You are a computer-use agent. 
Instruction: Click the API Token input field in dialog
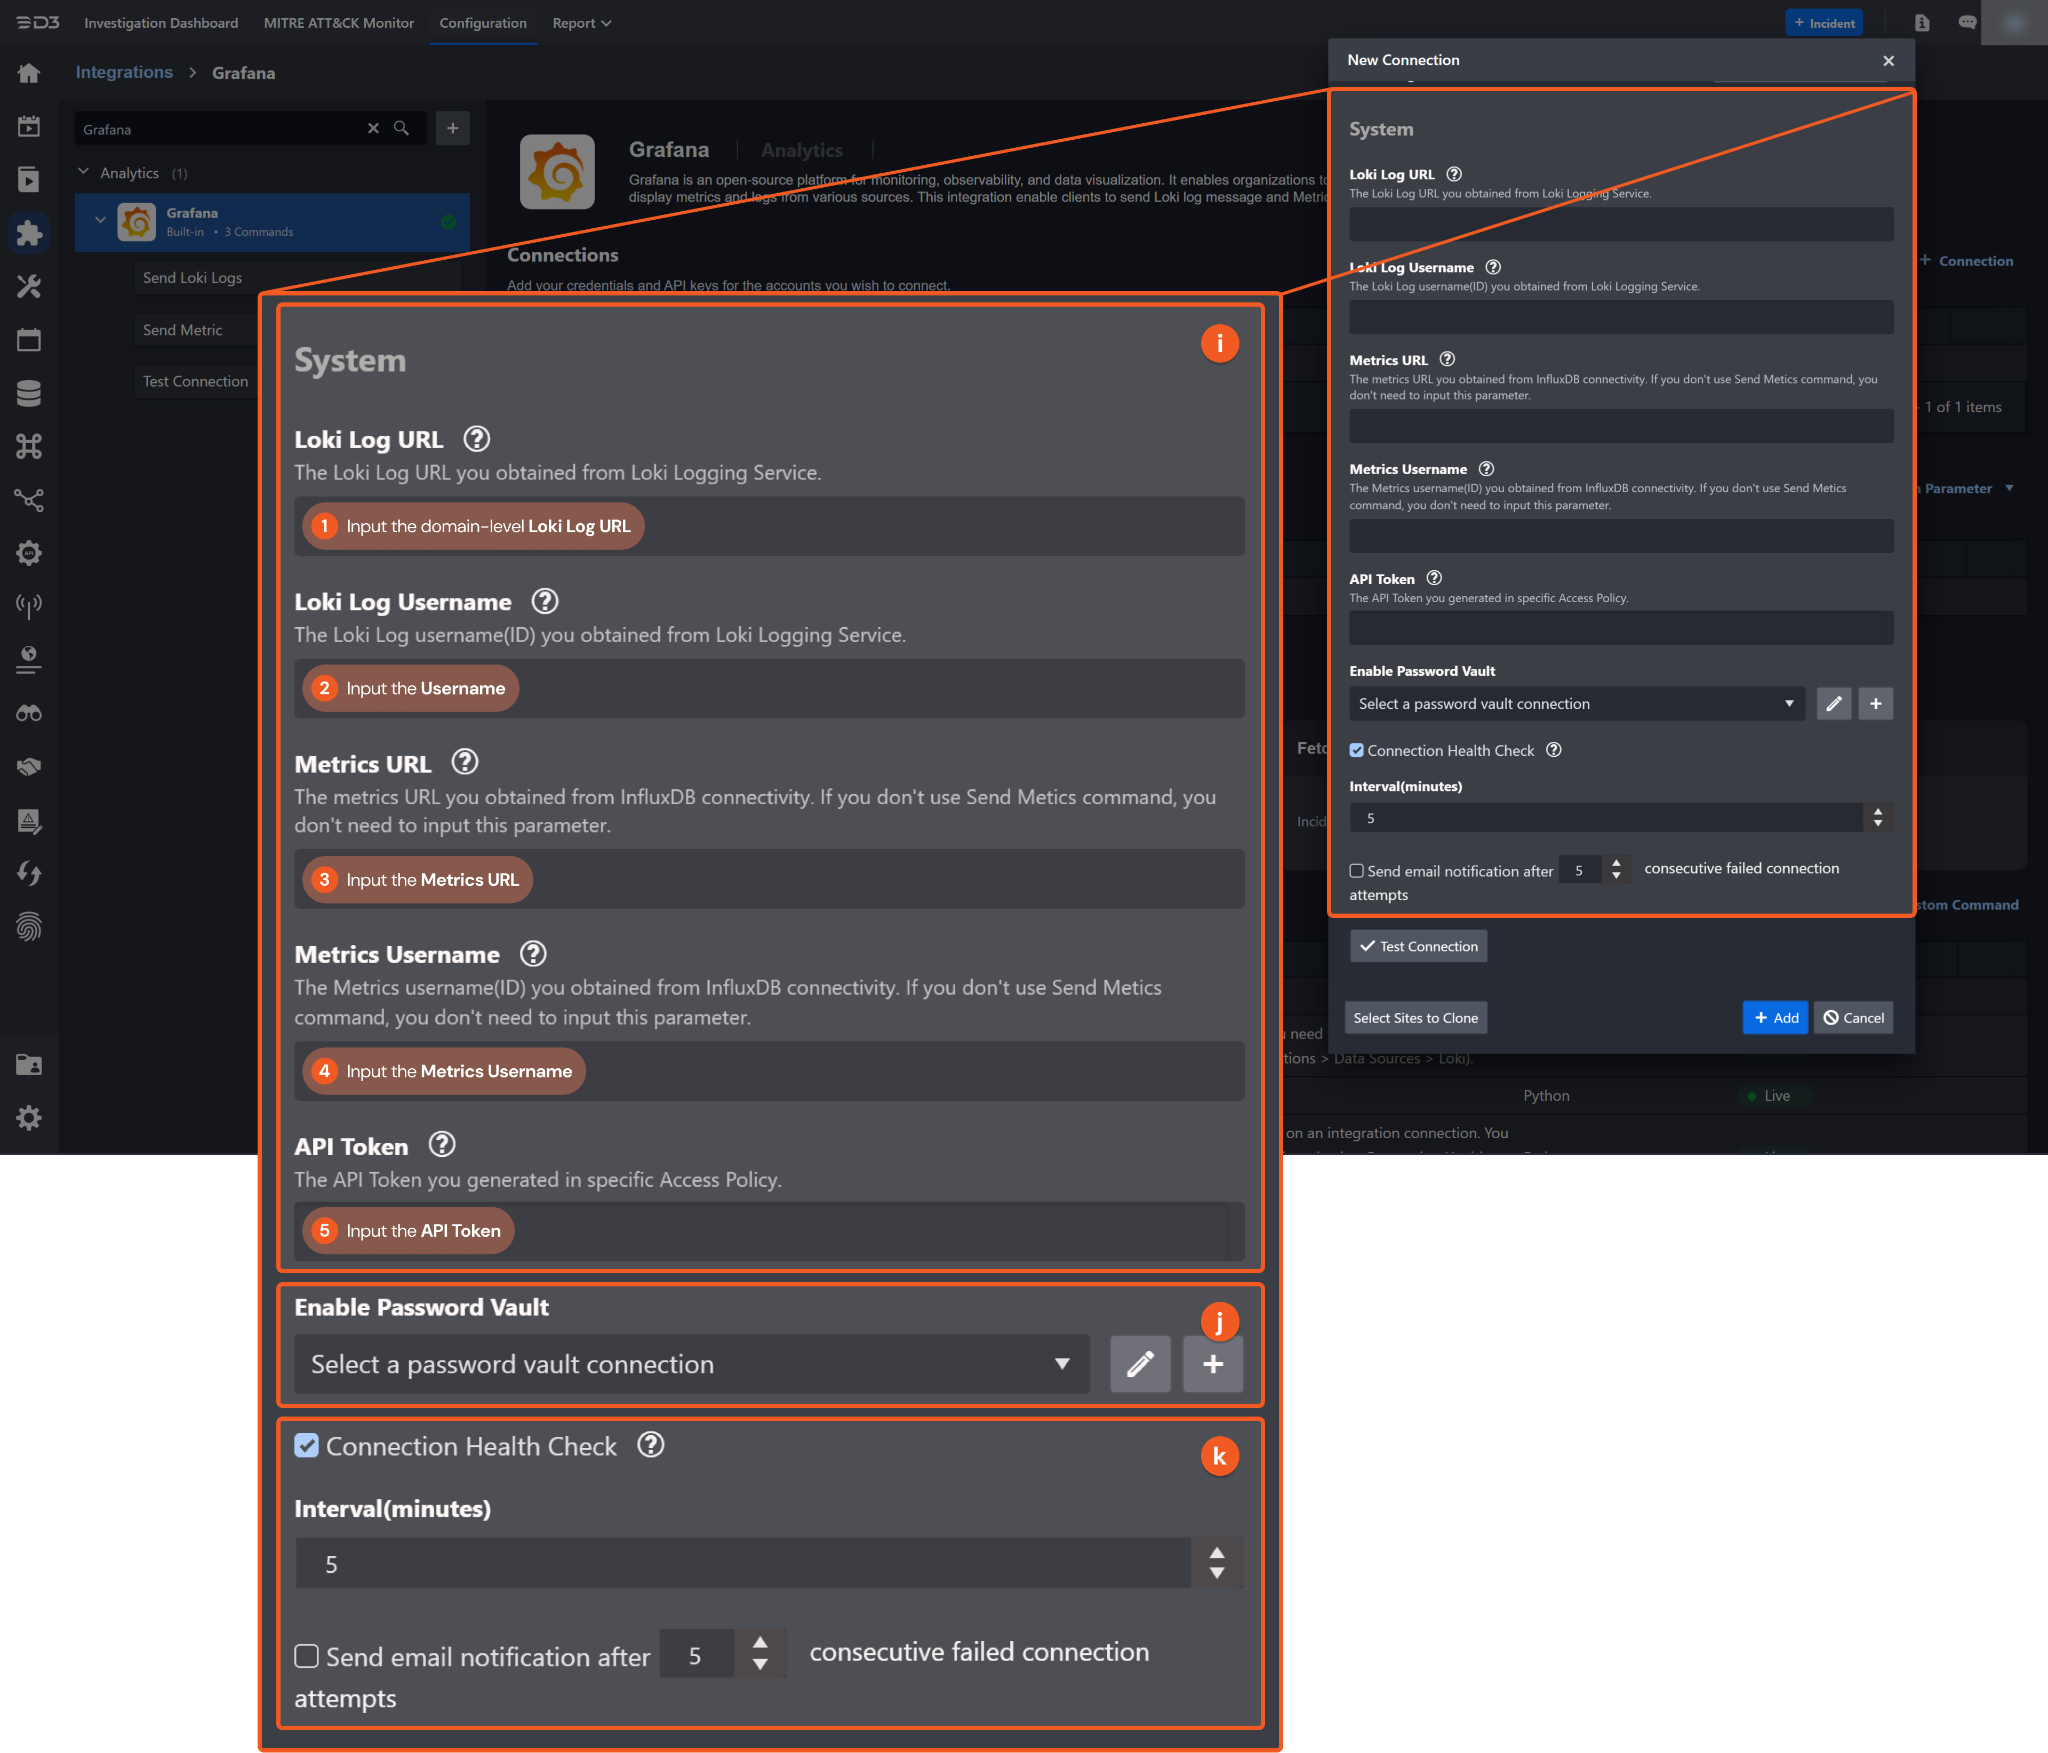click(1620, 628)
